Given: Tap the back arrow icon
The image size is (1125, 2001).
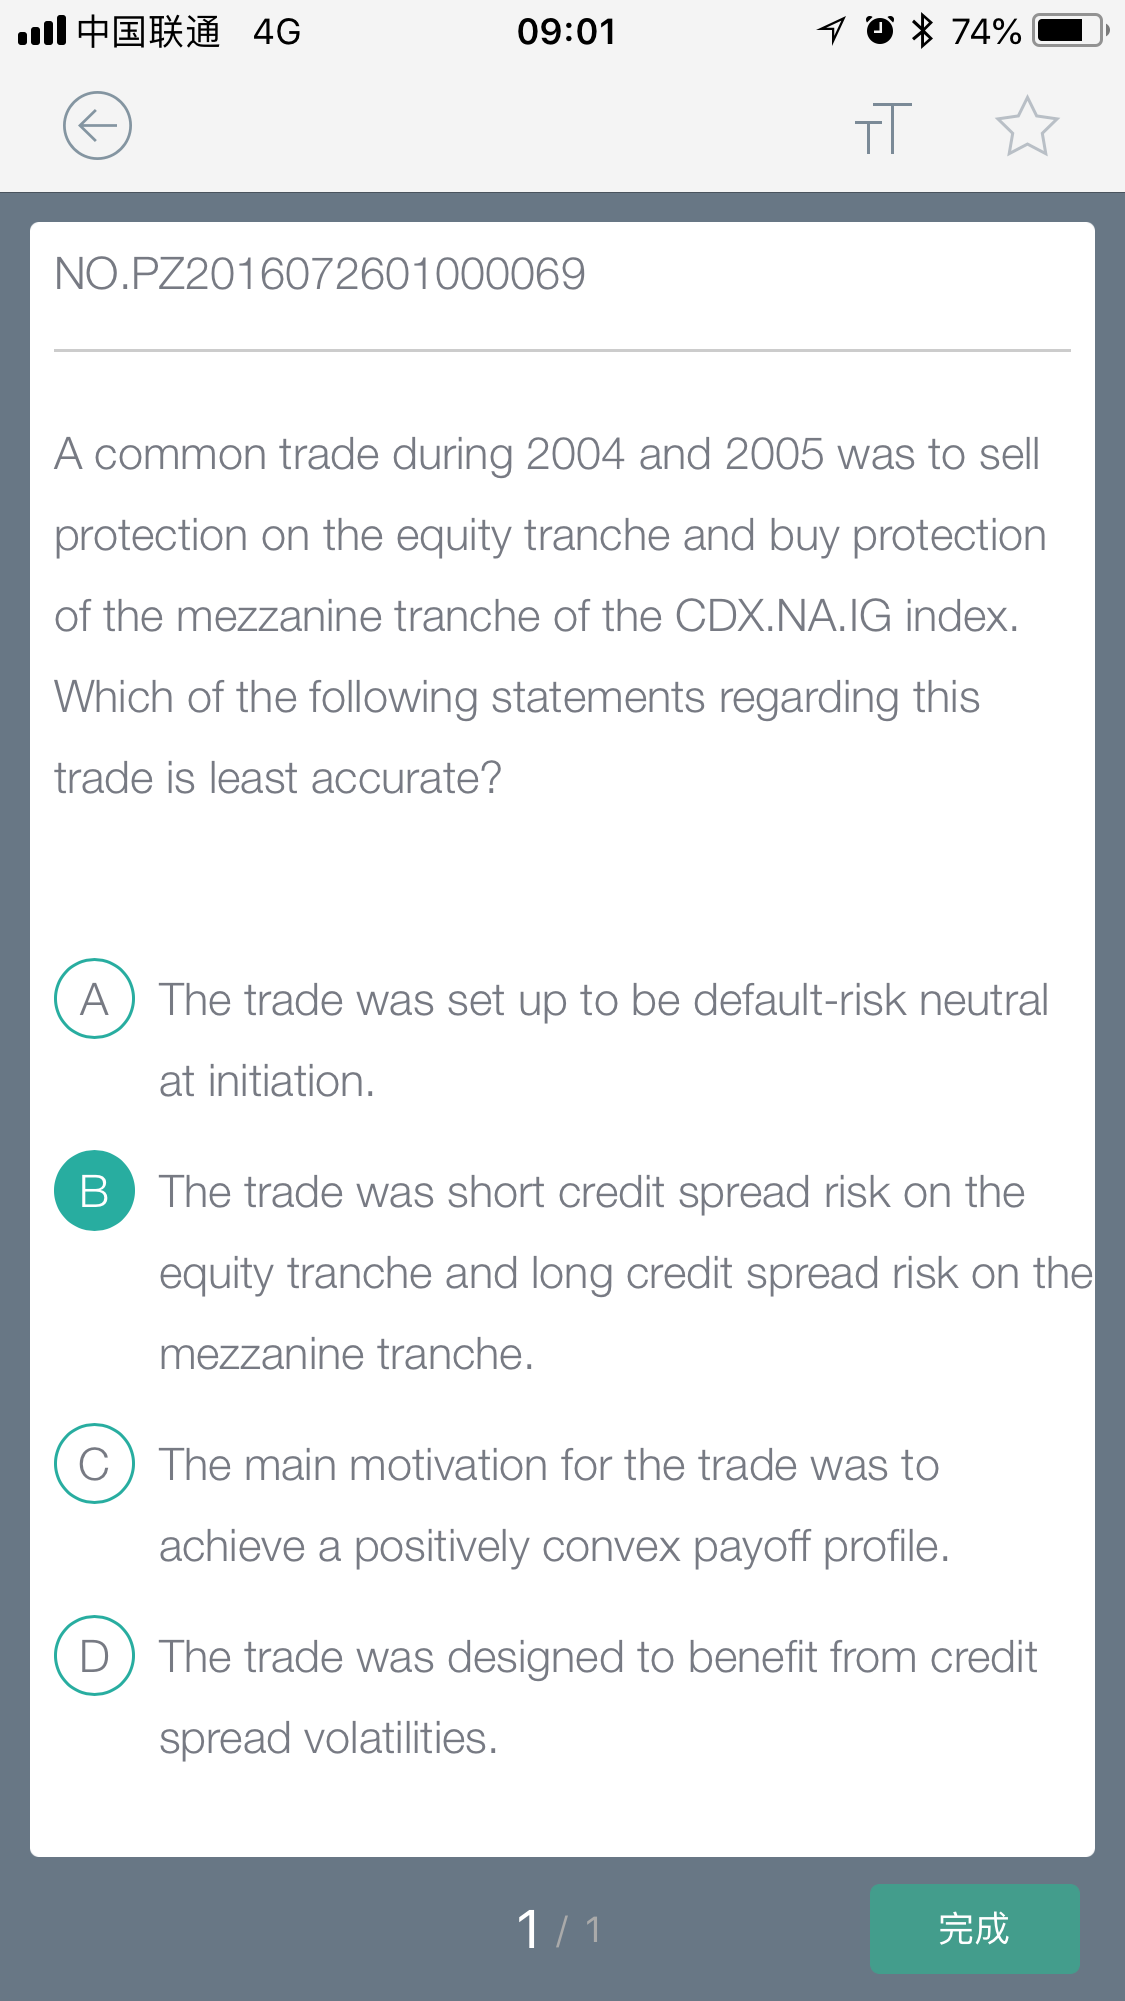Looking at the screenshot, I should click(97, 126).
